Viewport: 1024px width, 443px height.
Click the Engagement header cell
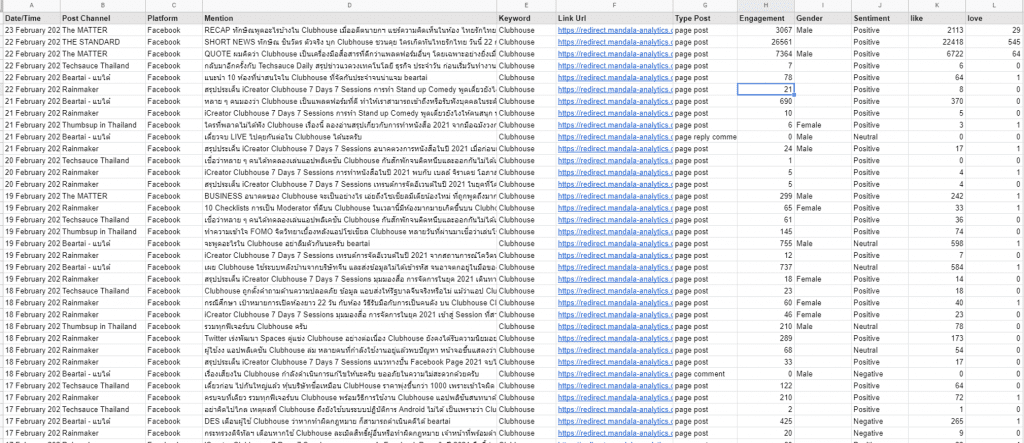point(765,18)
